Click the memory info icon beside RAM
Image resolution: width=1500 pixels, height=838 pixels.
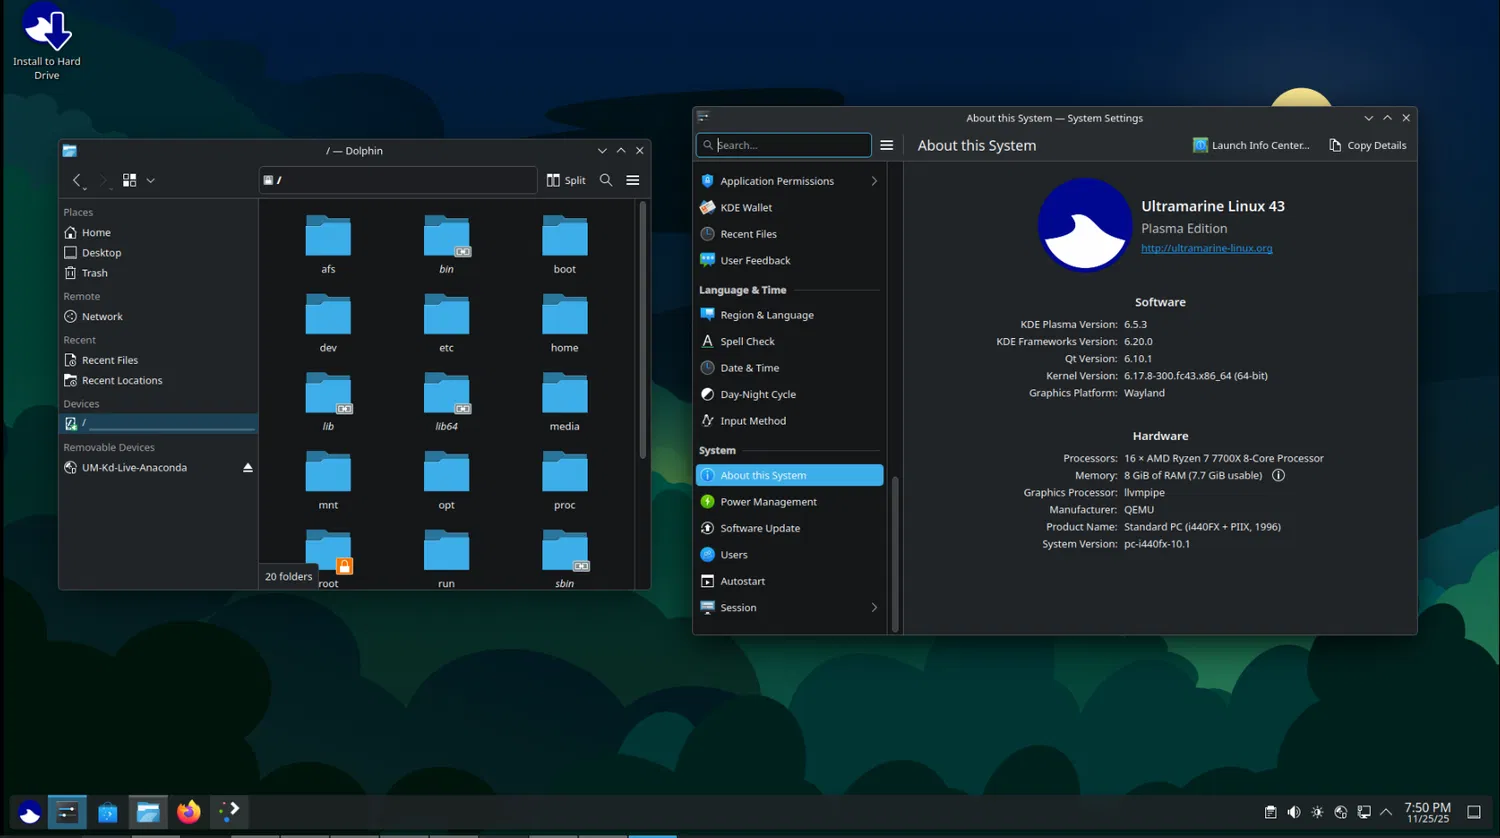tap(1278, 476)
